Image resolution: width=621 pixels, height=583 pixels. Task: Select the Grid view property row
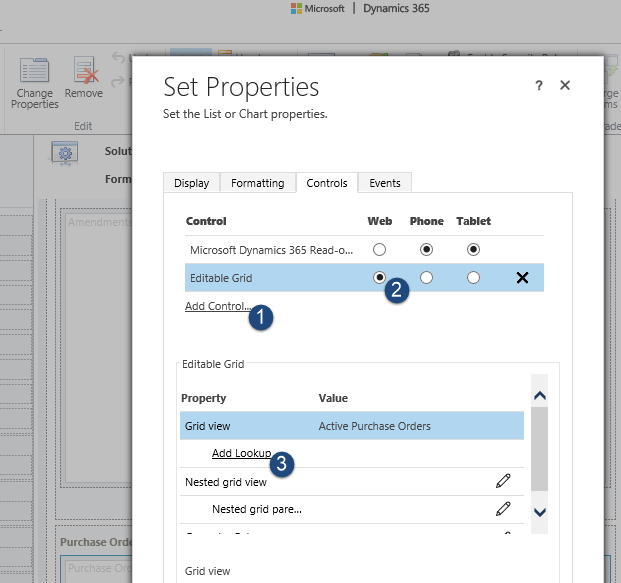[352, 426]
